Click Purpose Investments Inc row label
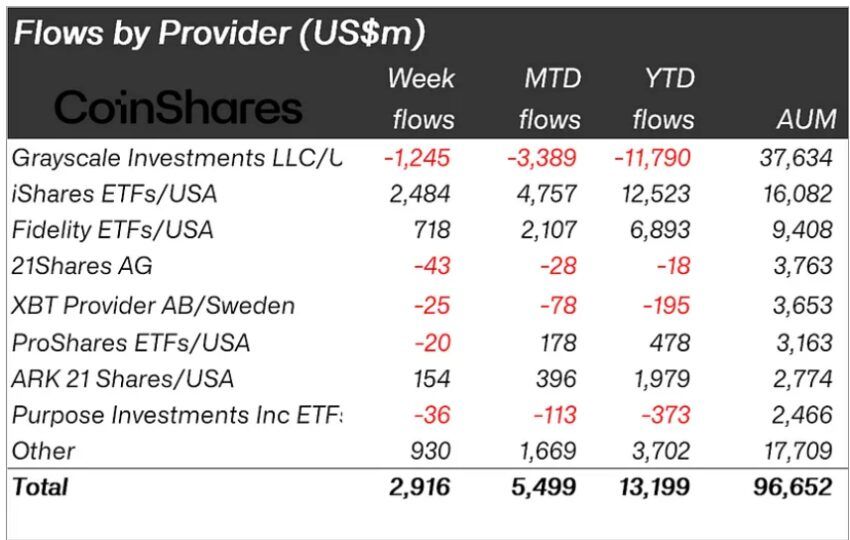The width and height of the screenshot is (850, 540). (177, 415)
